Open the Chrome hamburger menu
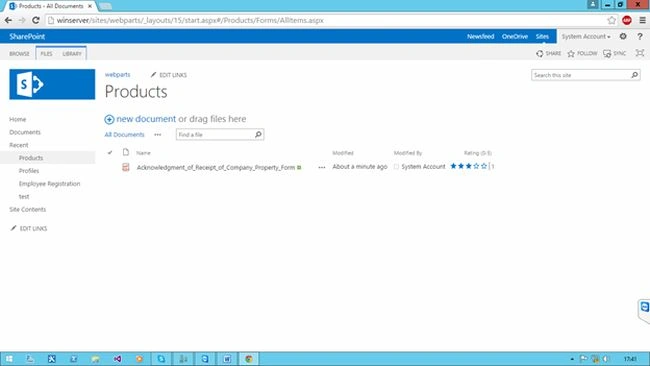 tap(642, 20)
